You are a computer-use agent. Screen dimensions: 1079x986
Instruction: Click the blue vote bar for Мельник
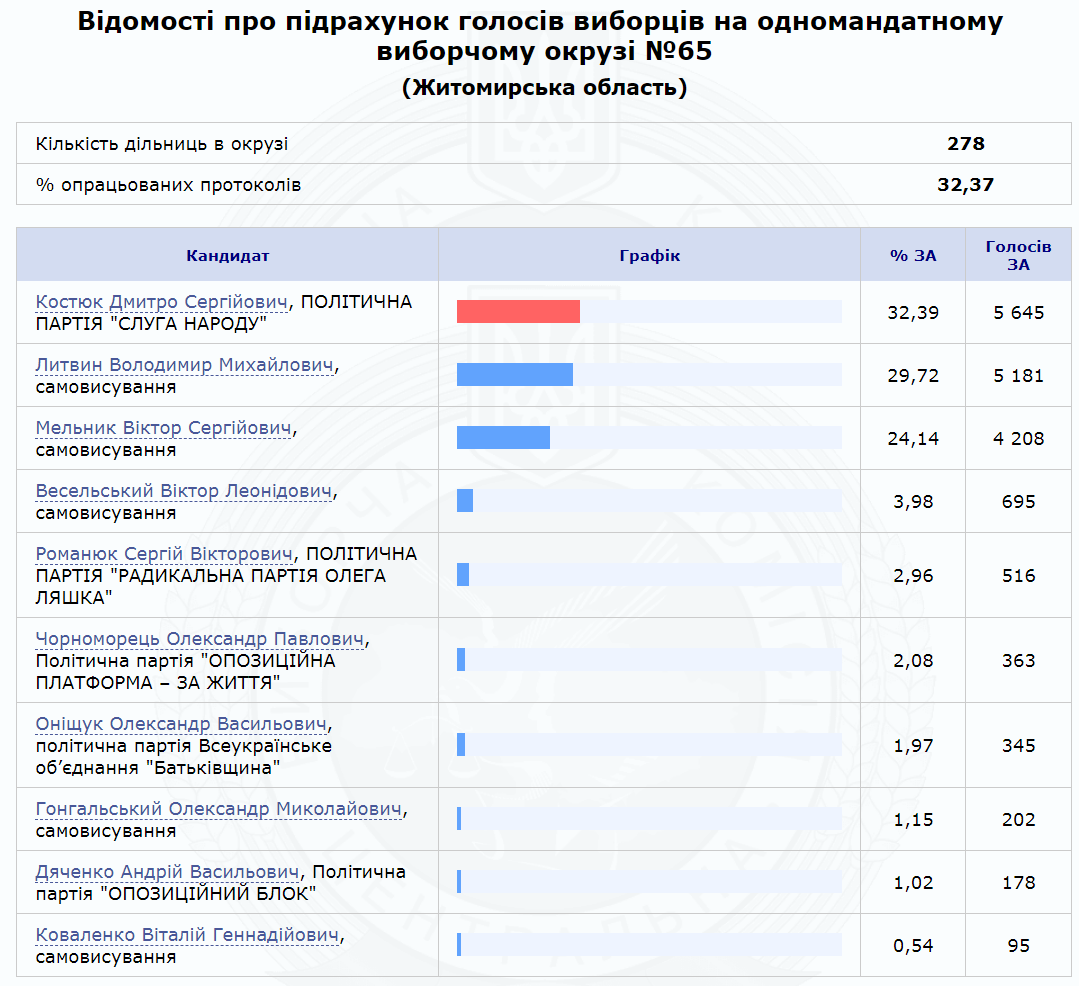(x=503, y=438)
